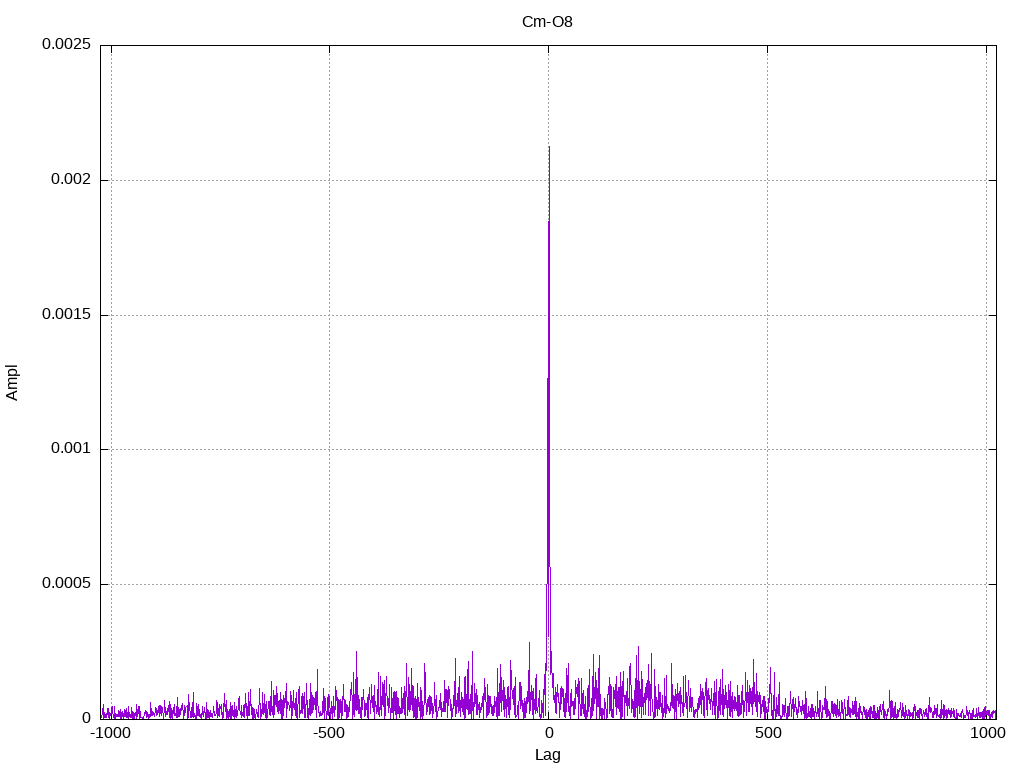Click the grid intersection at lag 500, amplitude 0.002
Image resolution: width=1024 pixels, height=768 pixels.
point(767,180)
